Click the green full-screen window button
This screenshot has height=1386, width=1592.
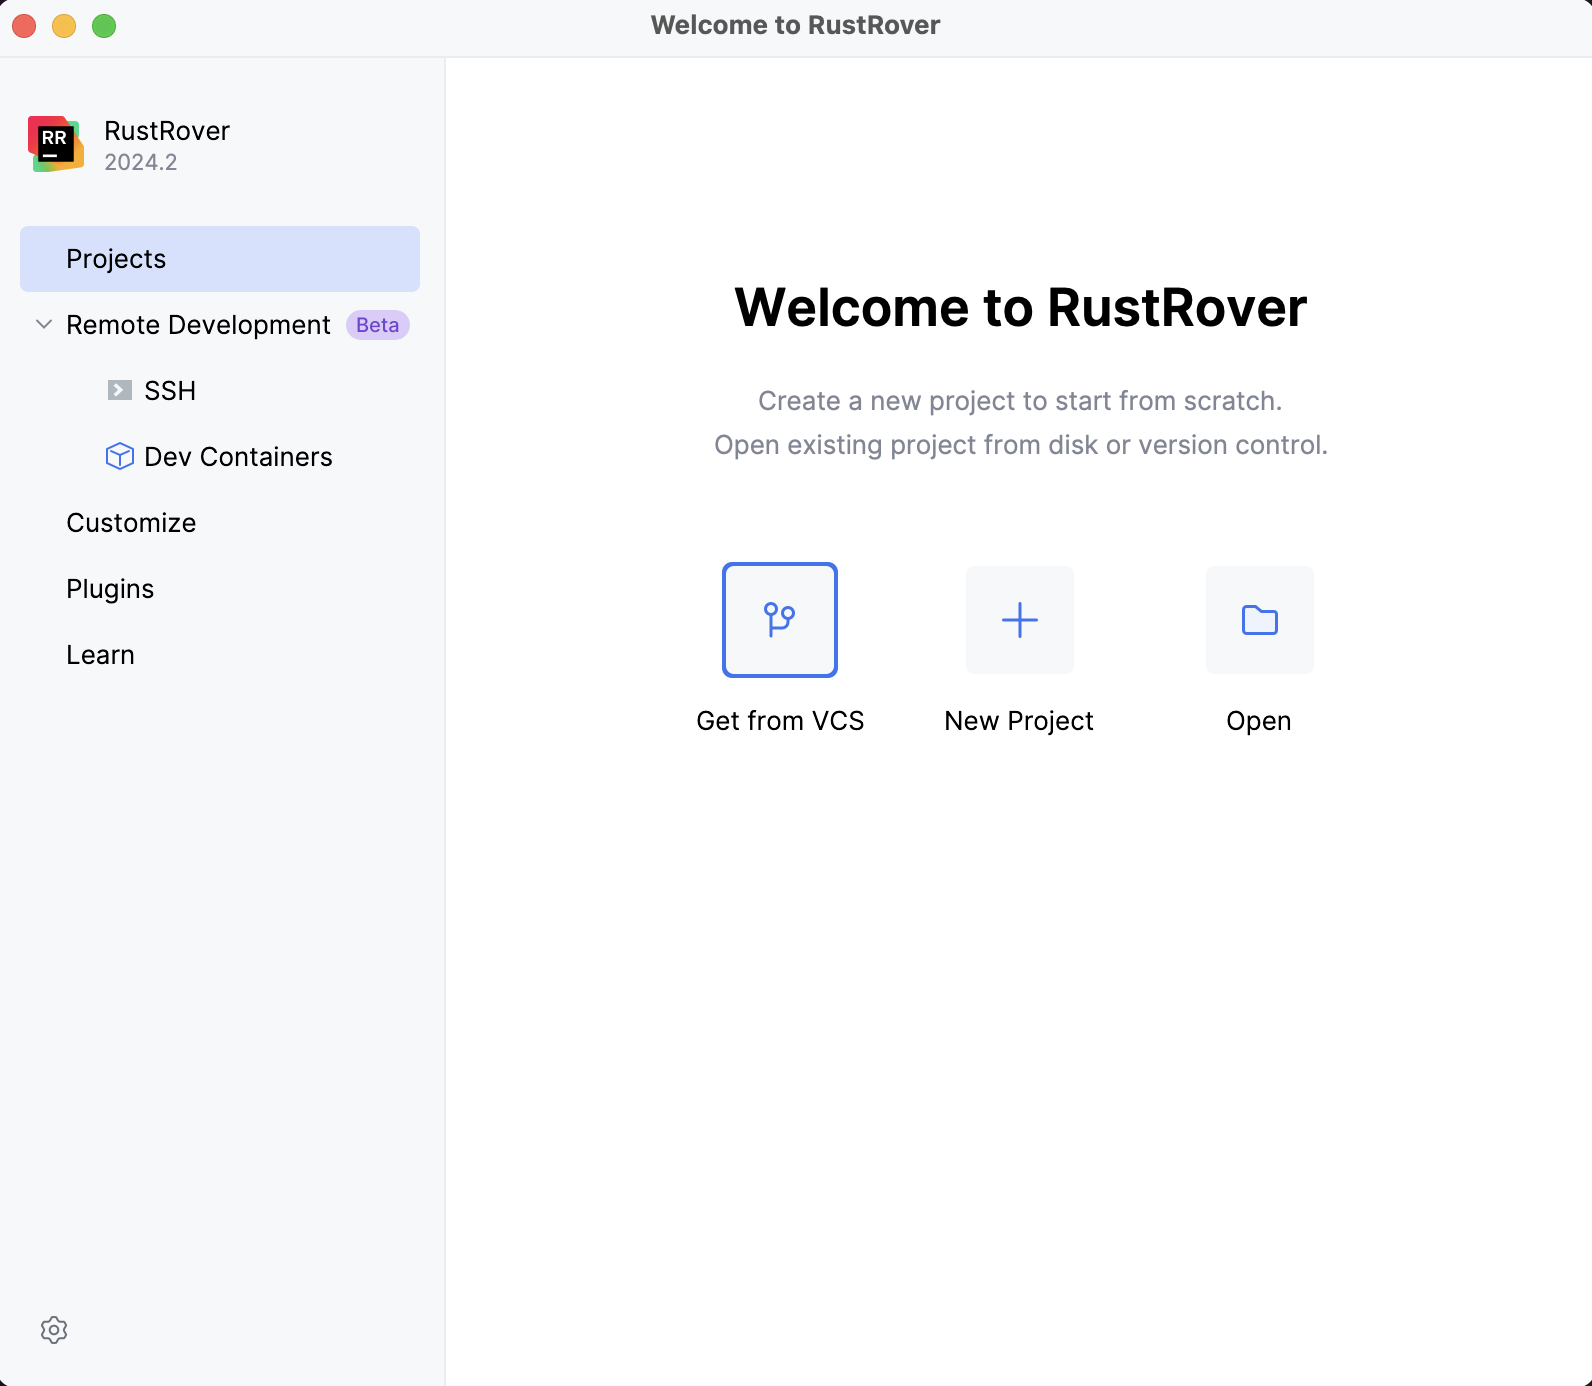tap(104, 26)
